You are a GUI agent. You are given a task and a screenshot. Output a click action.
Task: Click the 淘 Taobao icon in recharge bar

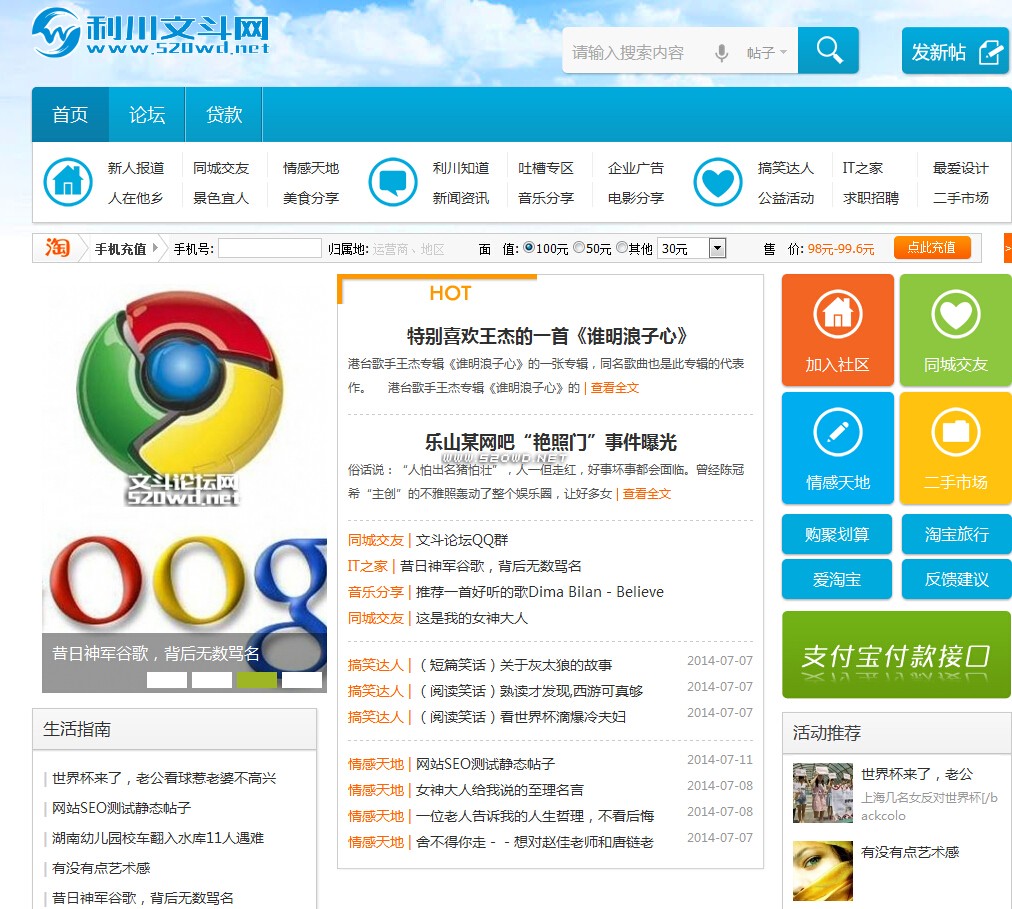coord(57,247)
